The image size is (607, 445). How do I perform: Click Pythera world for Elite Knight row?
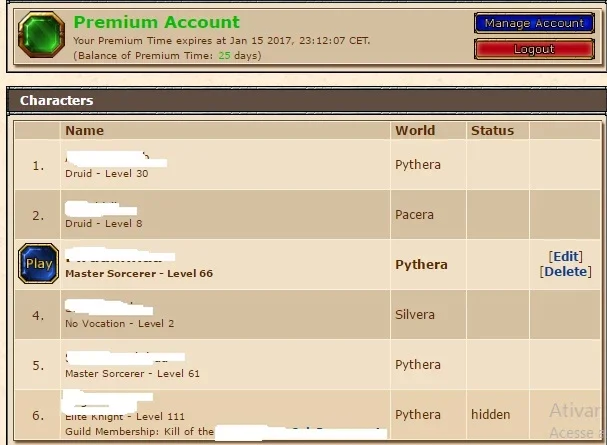(x=418, y=414)
